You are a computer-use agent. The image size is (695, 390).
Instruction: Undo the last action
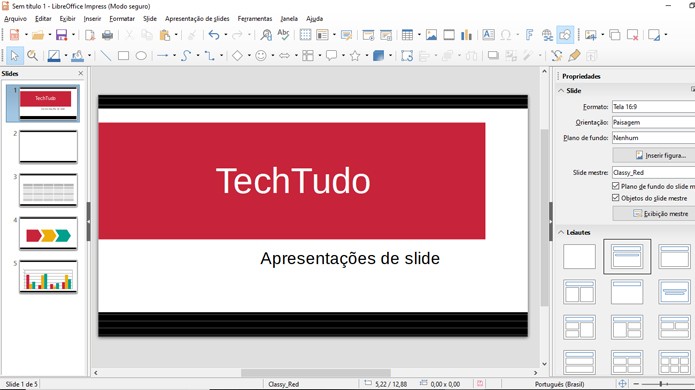click(214, 35)
